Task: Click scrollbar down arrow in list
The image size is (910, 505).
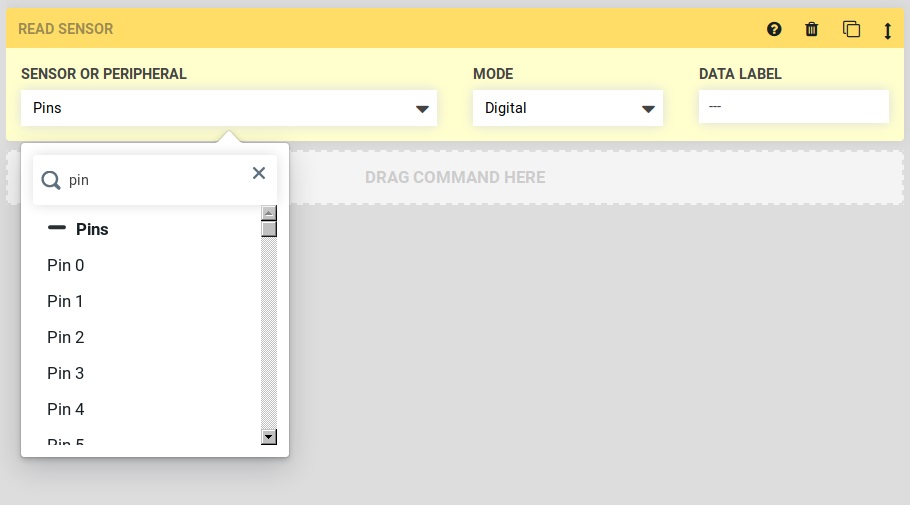Action: coord(268,437)
